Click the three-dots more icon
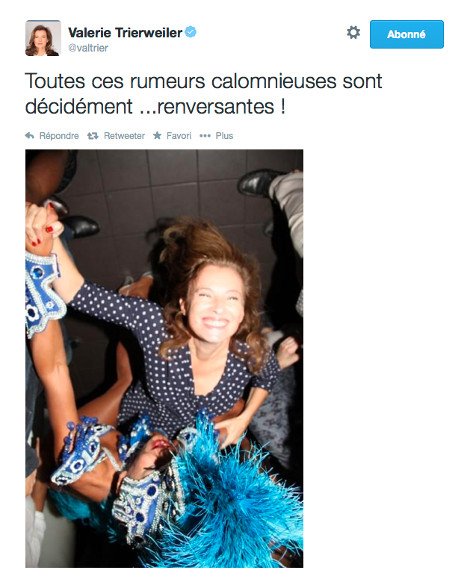 click(205, 136)
